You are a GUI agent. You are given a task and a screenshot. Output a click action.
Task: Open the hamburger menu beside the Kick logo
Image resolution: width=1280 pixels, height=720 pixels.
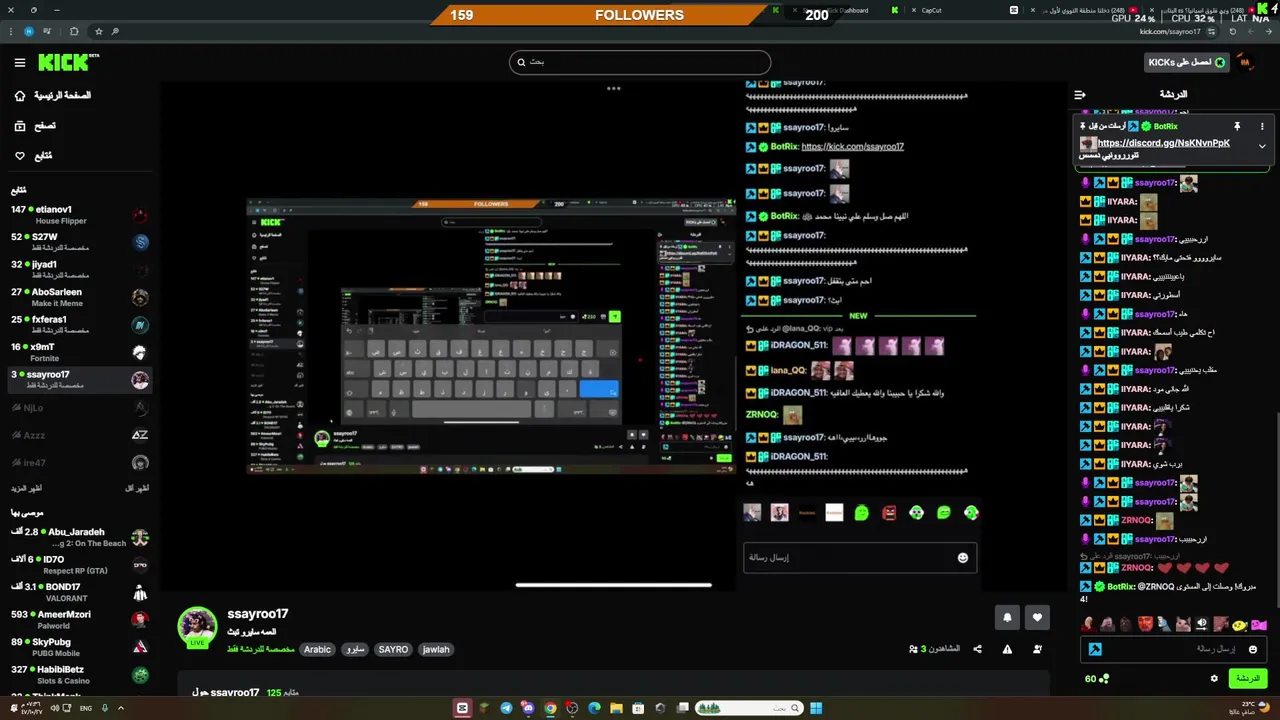[19, 62]
